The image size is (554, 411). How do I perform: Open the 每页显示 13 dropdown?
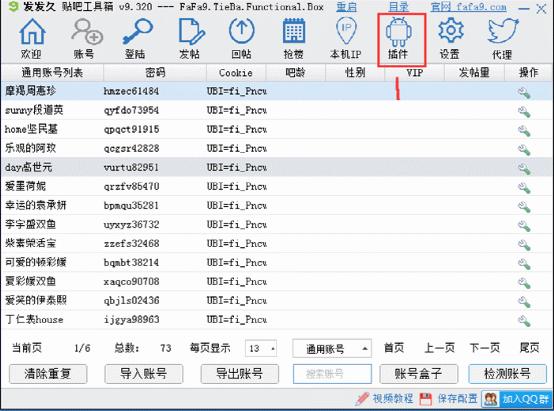pyautogui.click(x=261, y=348)
